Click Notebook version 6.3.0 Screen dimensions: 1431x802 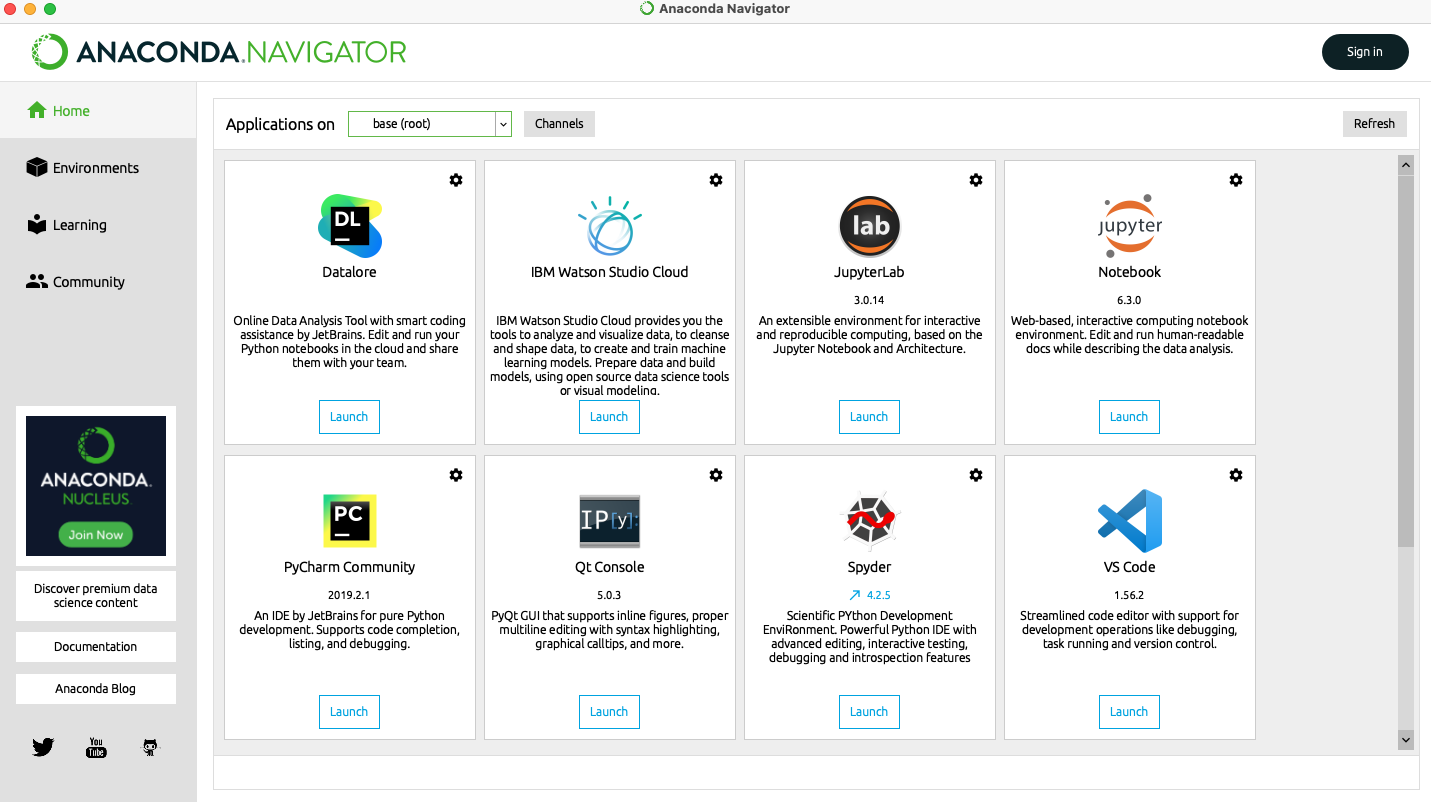pos(1129,300)
